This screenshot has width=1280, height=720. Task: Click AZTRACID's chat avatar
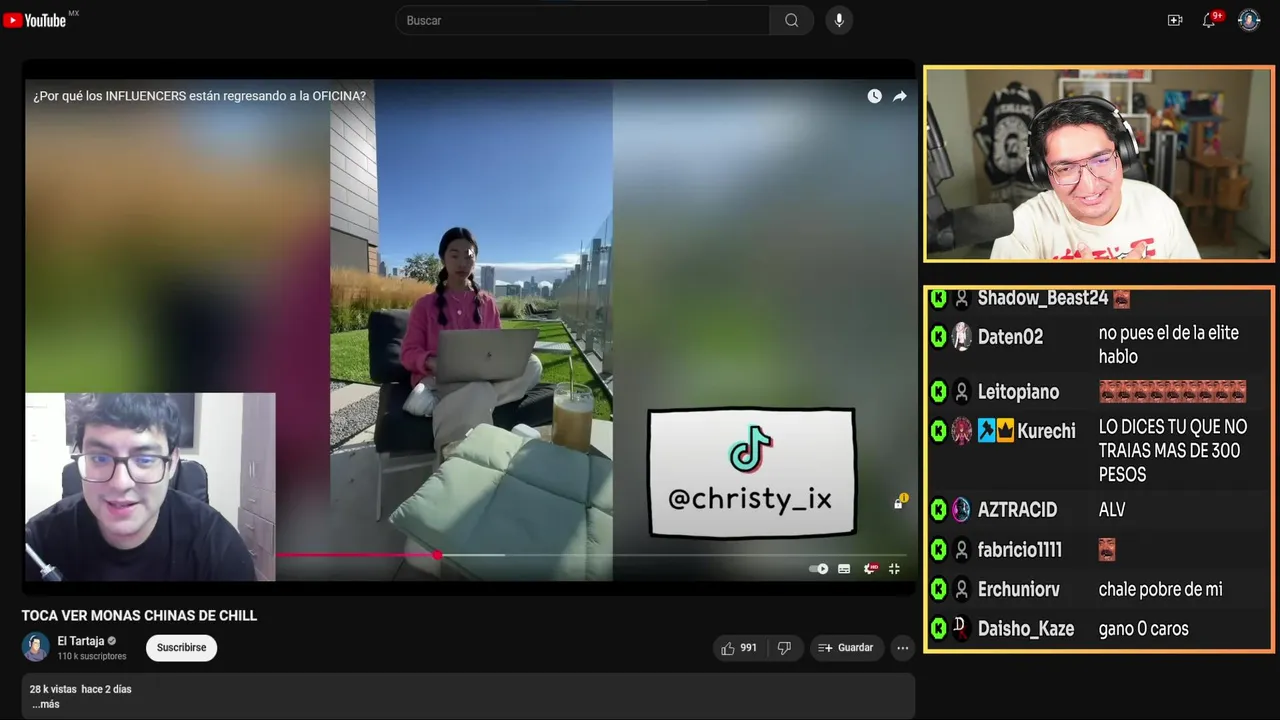[961, 510]
